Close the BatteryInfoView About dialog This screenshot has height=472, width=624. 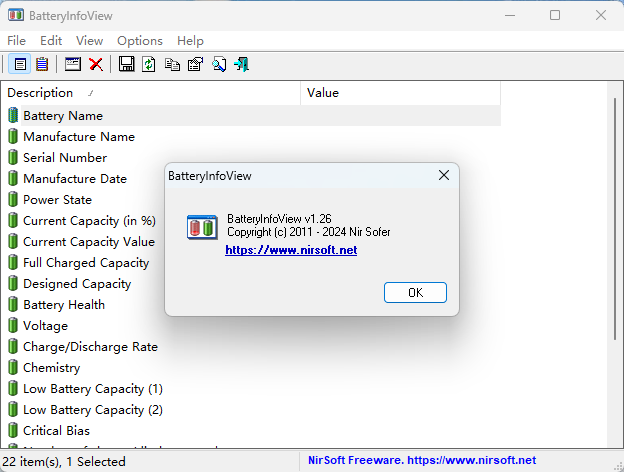pos(444,175)
